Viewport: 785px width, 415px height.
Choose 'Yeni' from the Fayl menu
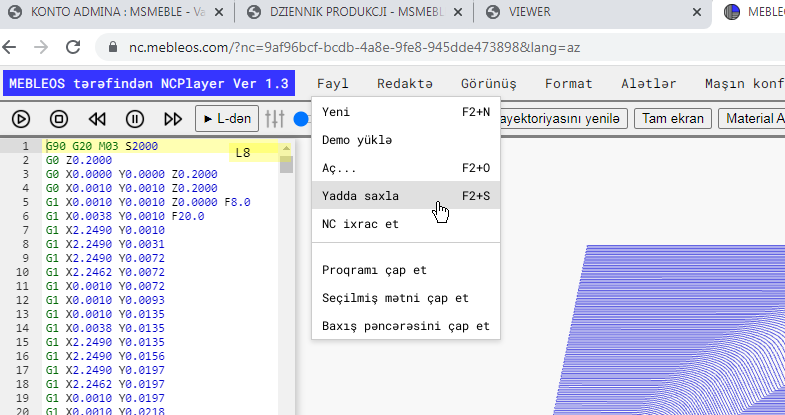tap(406, 112)
